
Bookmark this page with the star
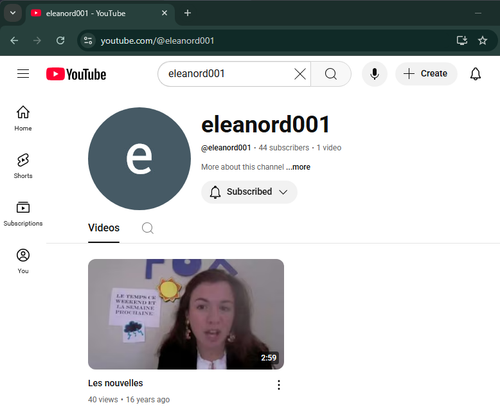coord(482,41)
